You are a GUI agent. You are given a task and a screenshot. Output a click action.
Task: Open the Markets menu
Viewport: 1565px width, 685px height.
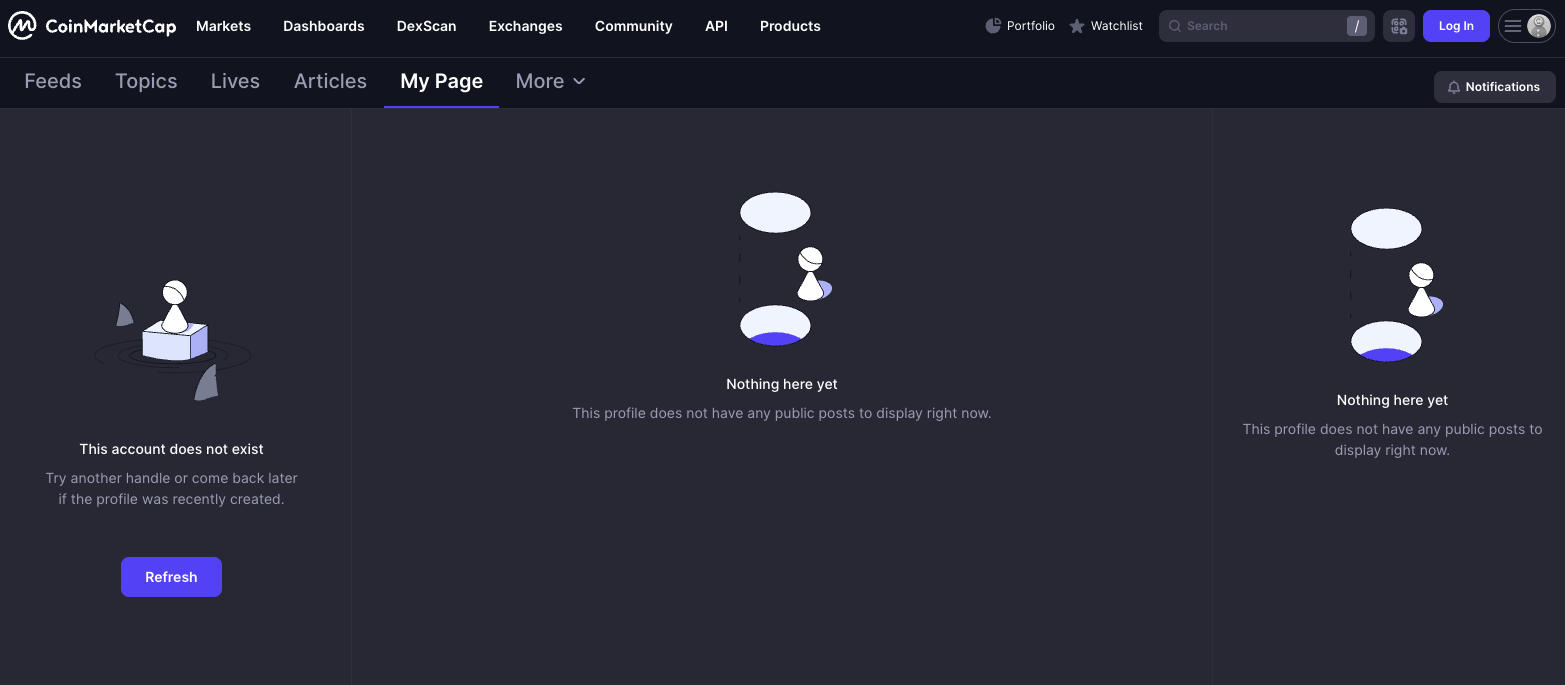coord(224,26)
